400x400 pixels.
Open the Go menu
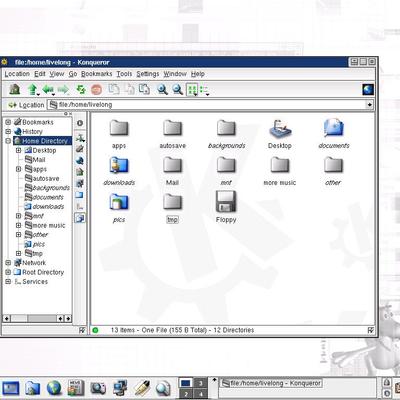(x=73, y=74)
